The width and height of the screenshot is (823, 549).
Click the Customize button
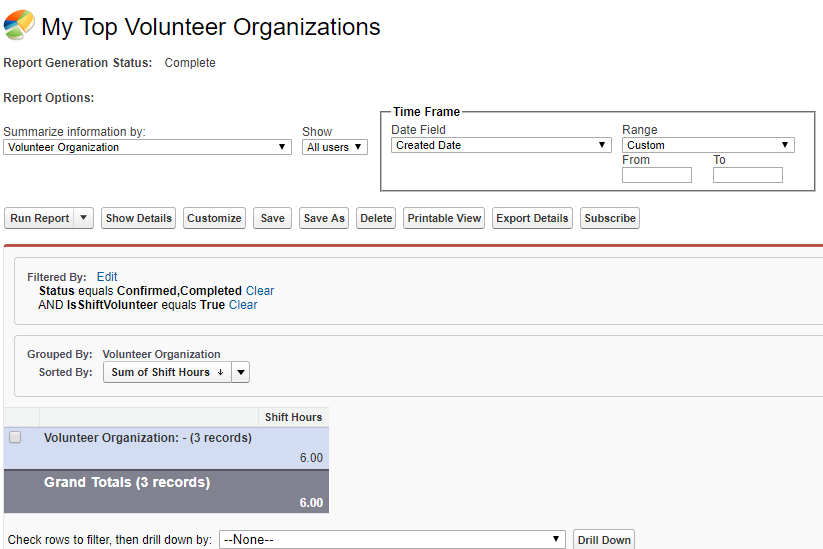click(x=214, y=218)
